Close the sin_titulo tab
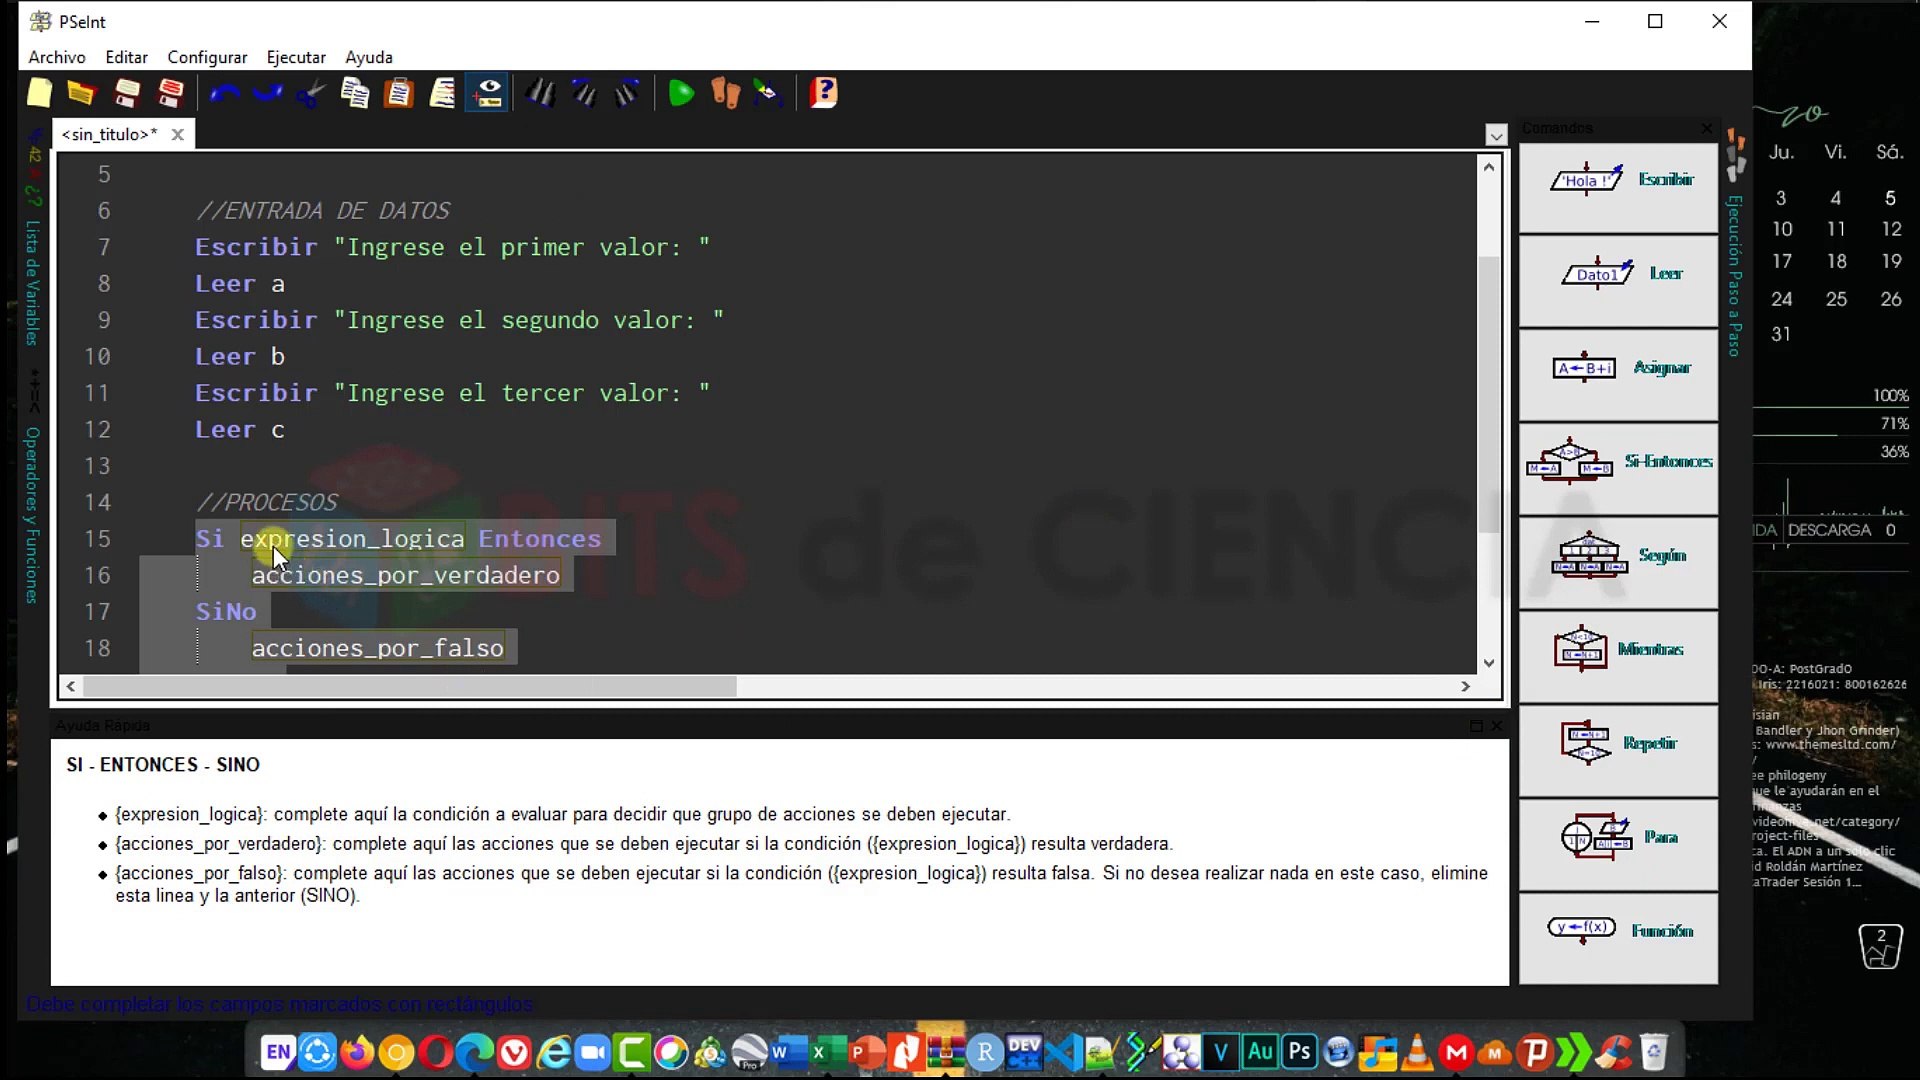The image size is (1920, 1080). (177, 134)
